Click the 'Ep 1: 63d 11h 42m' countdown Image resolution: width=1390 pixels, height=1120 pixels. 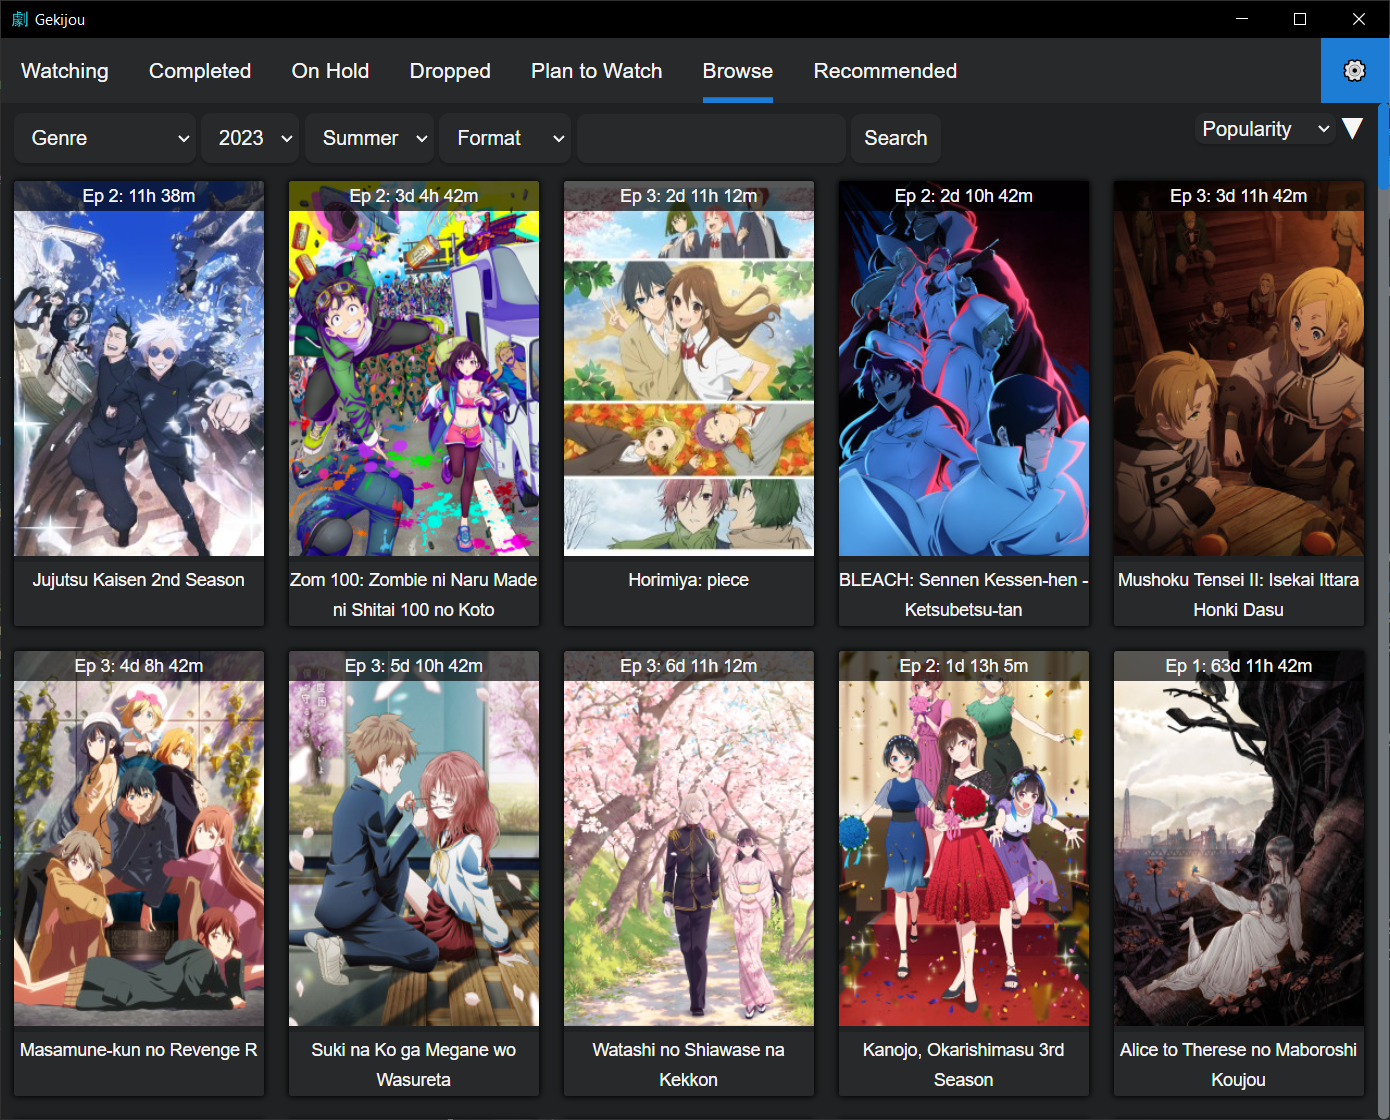tap(1239, 666)
